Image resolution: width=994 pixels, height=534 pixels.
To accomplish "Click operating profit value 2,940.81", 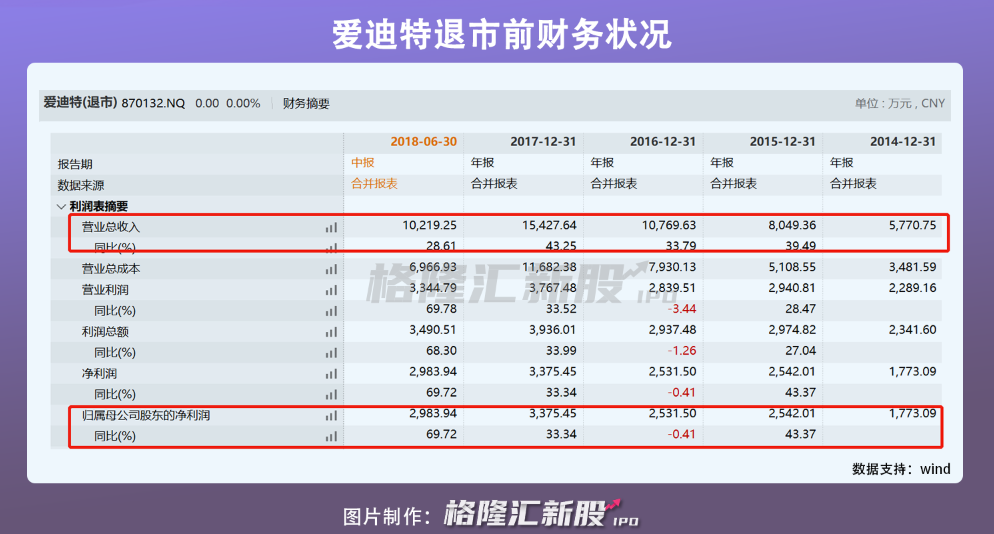I will 792,289.
